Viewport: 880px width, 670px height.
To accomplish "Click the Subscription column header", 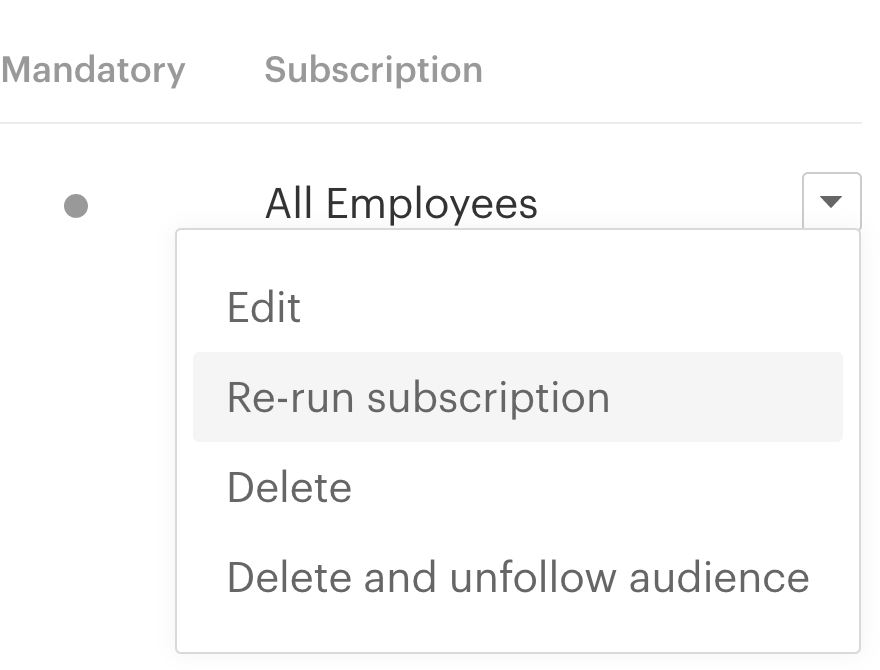I will pyautogui.click(x=373, y=70).
